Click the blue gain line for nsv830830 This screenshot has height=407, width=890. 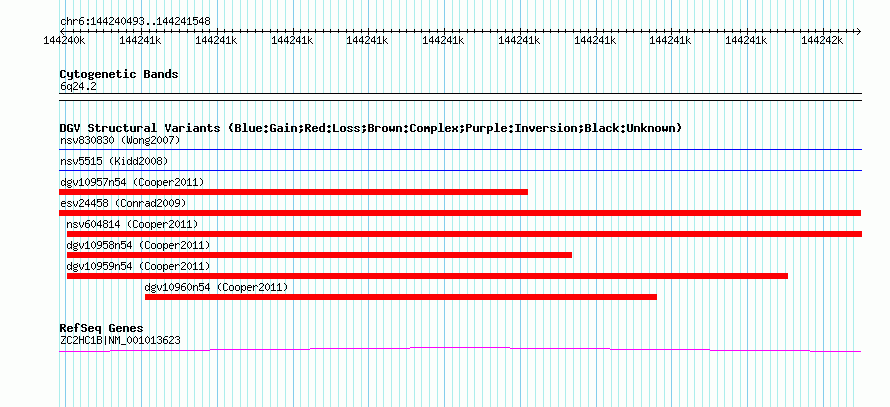460,150
